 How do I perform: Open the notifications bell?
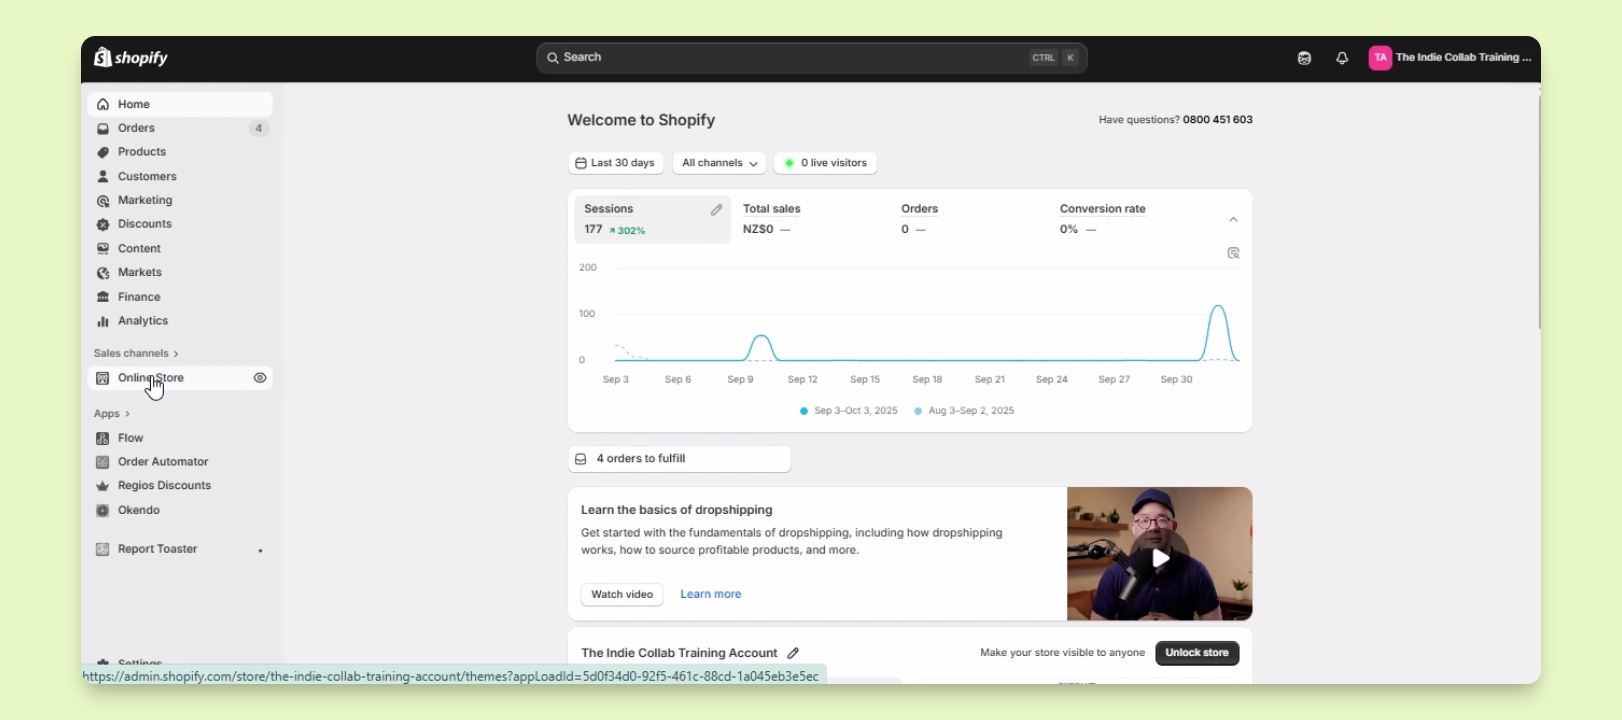(x=1342, y=58)
